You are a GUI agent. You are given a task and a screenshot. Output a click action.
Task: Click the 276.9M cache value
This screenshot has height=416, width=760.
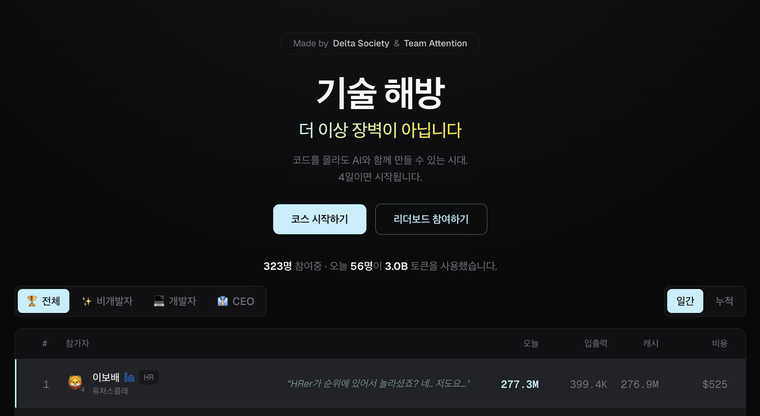pyautogui.click(x=639, y=384)
